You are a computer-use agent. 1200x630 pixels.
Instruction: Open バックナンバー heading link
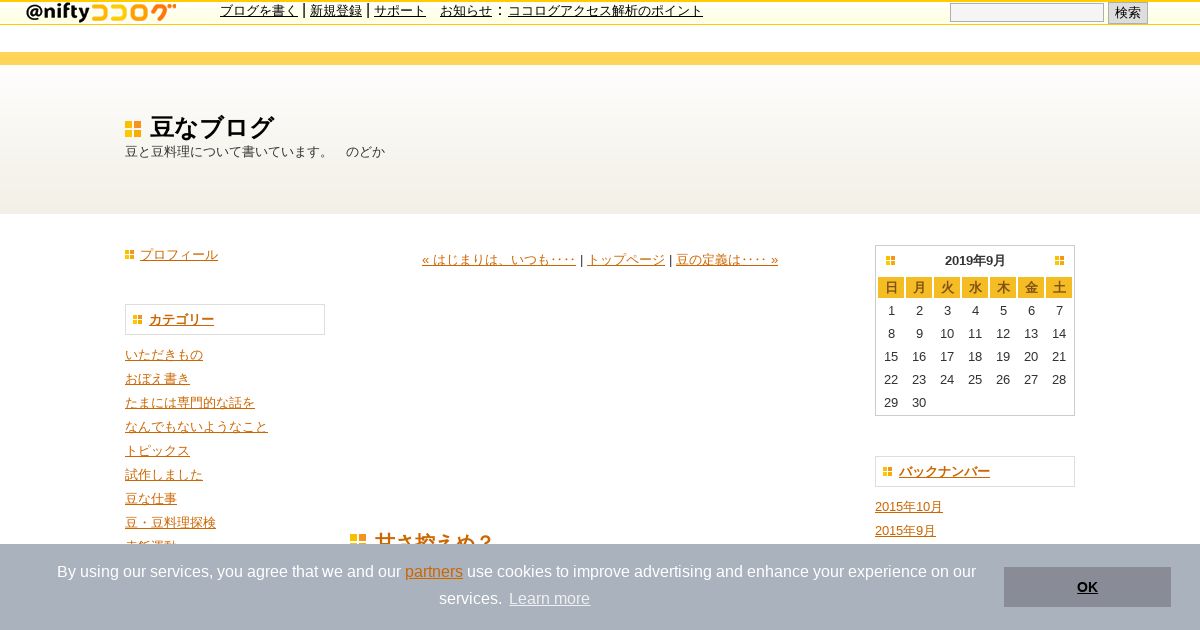tap(944, 472)
